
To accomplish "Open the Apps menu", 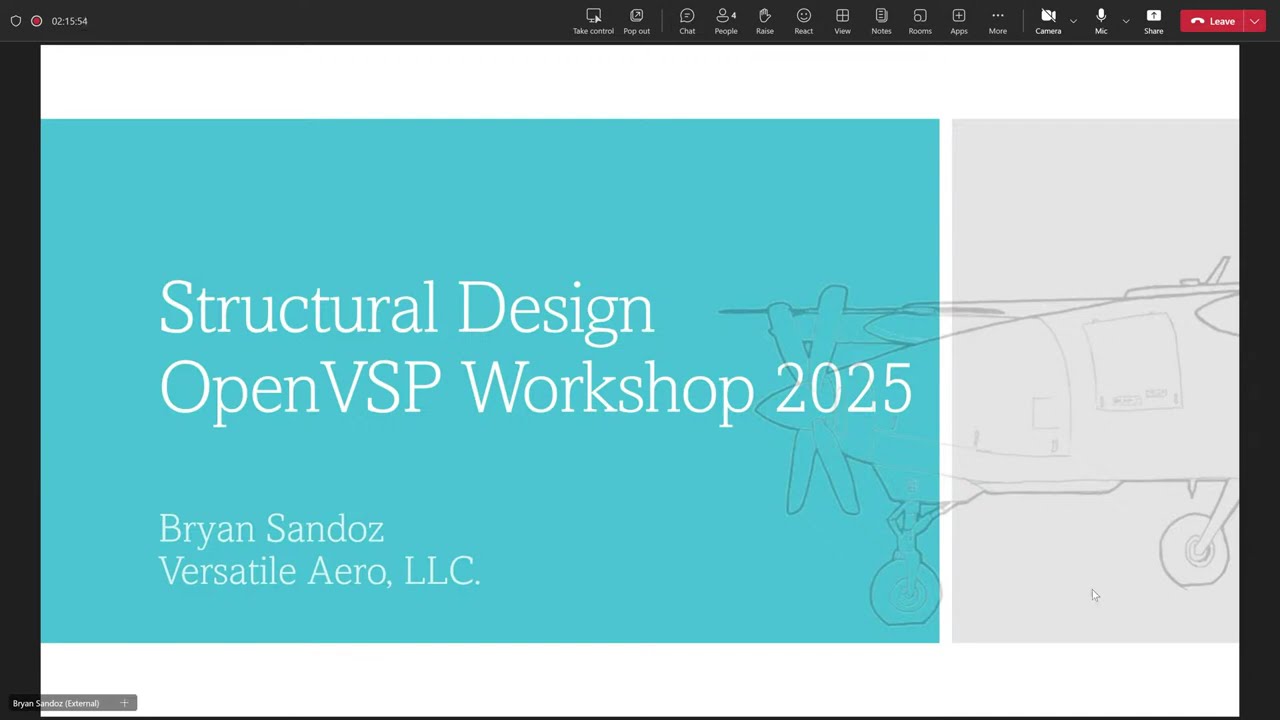I will point(958,21).
